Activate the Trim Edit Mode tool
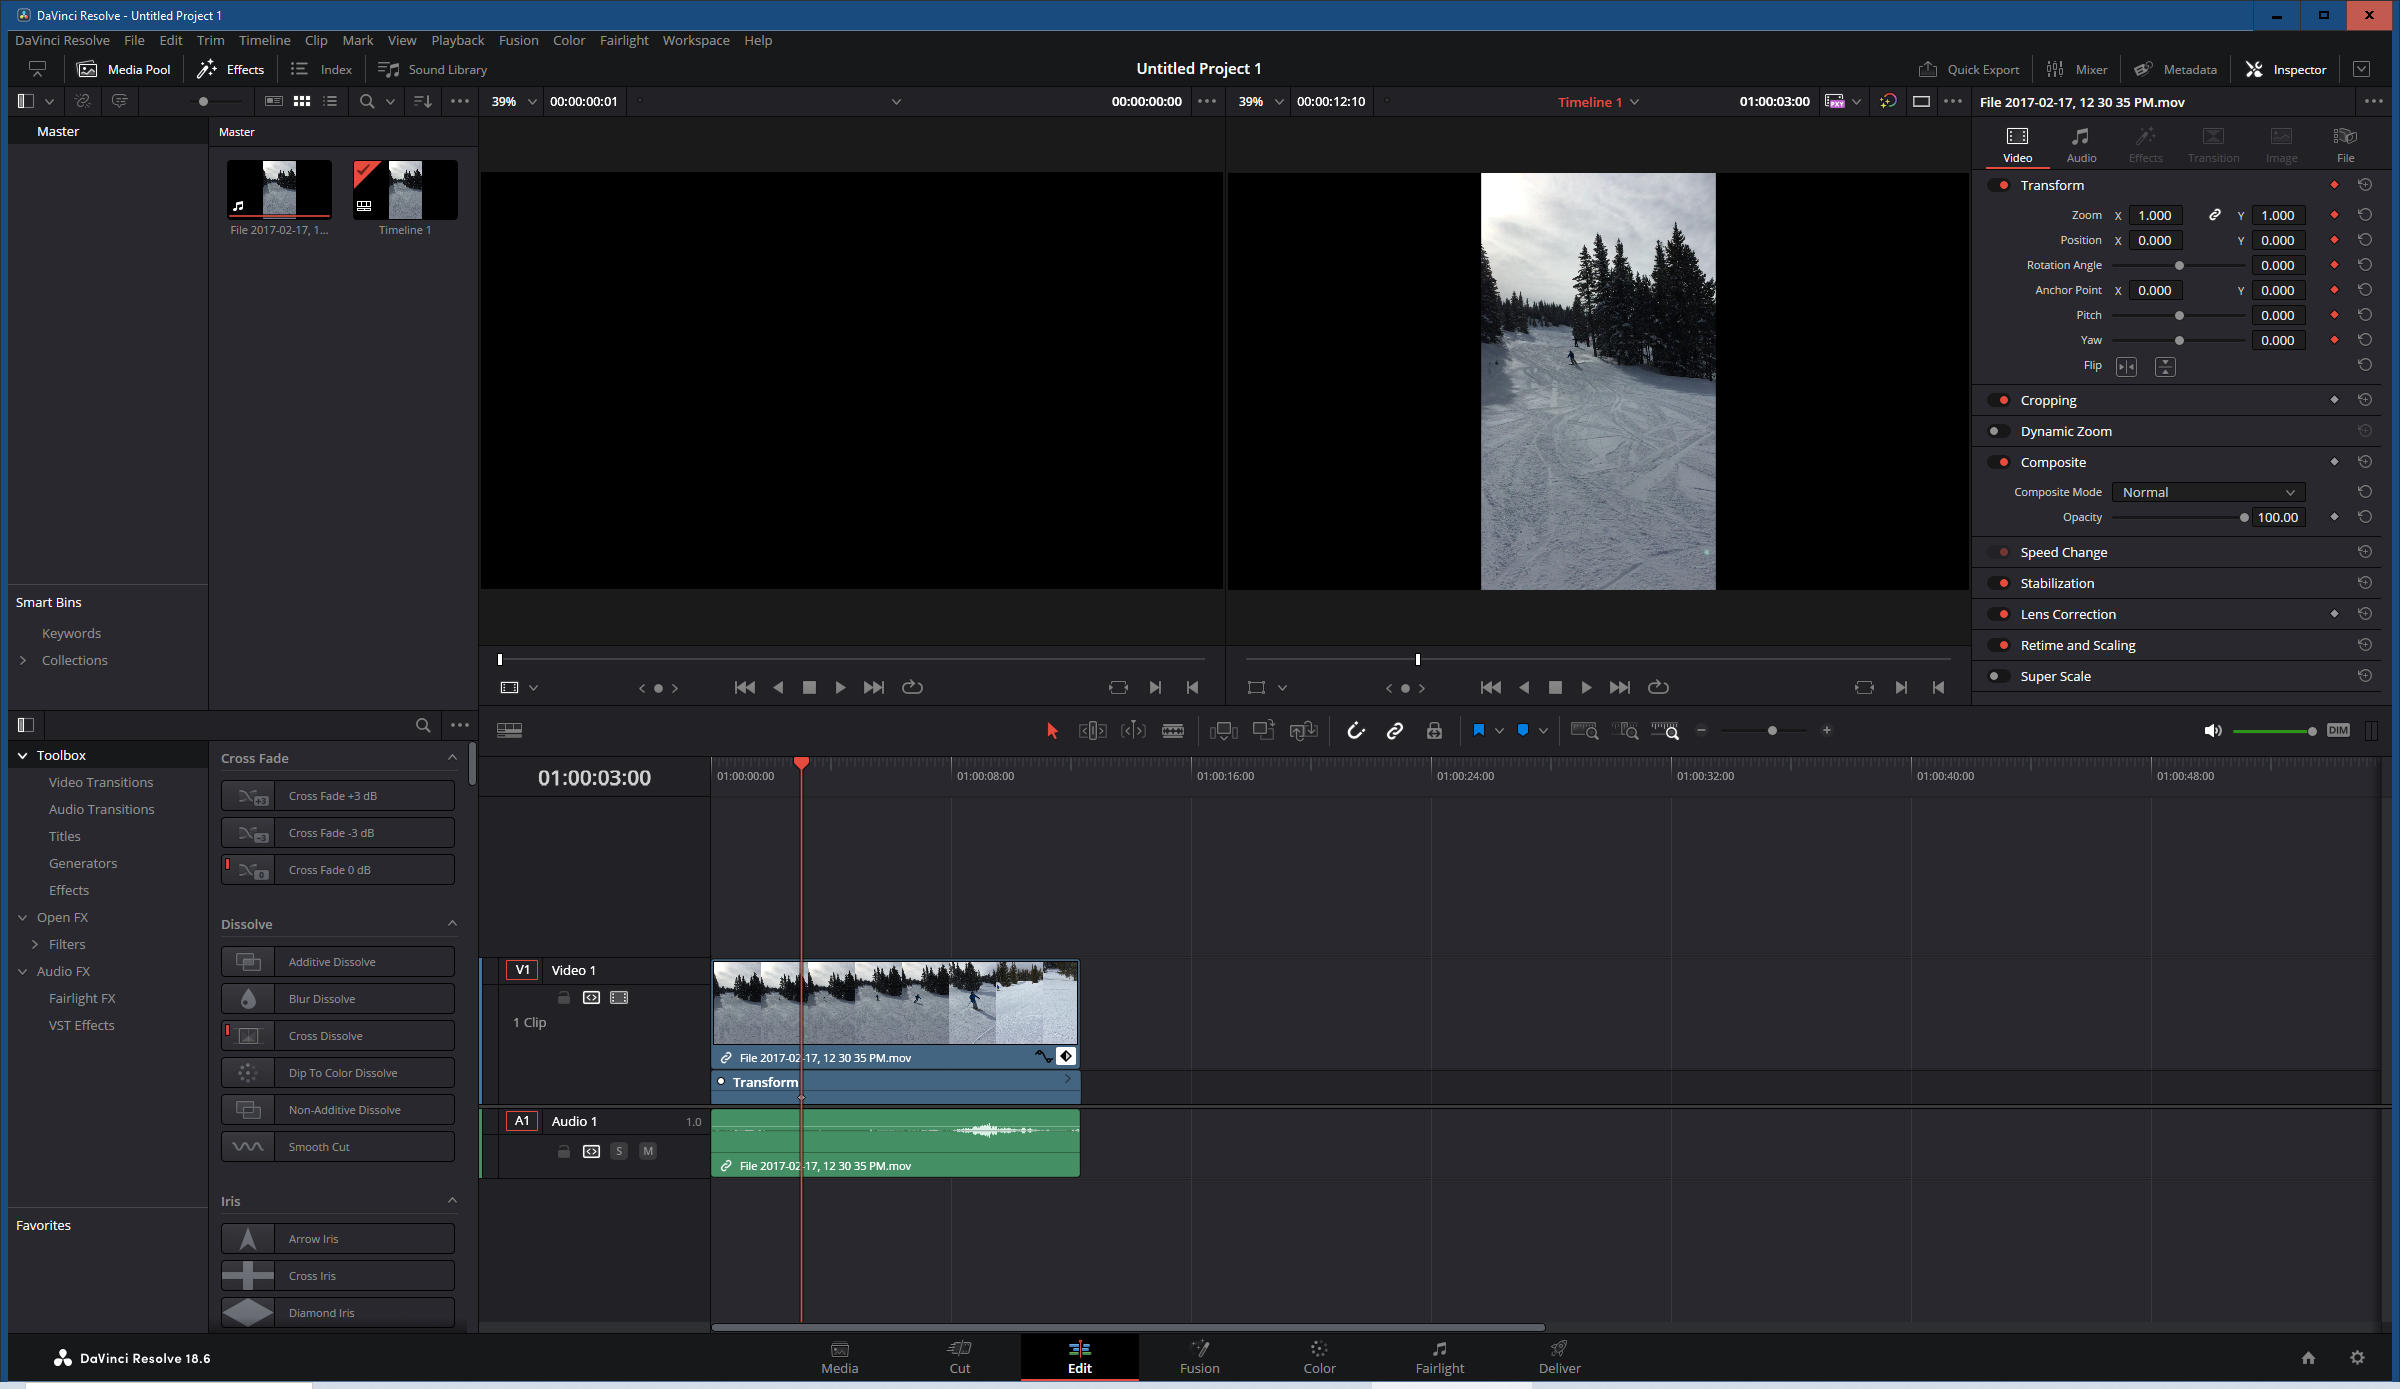The width and height of the screenshot is (2400, 1389). click(x=1092, y=731)
